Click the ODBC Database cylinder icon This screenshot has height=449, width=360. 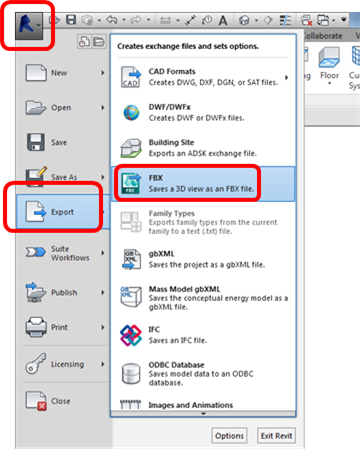click(x=131, y=374)
